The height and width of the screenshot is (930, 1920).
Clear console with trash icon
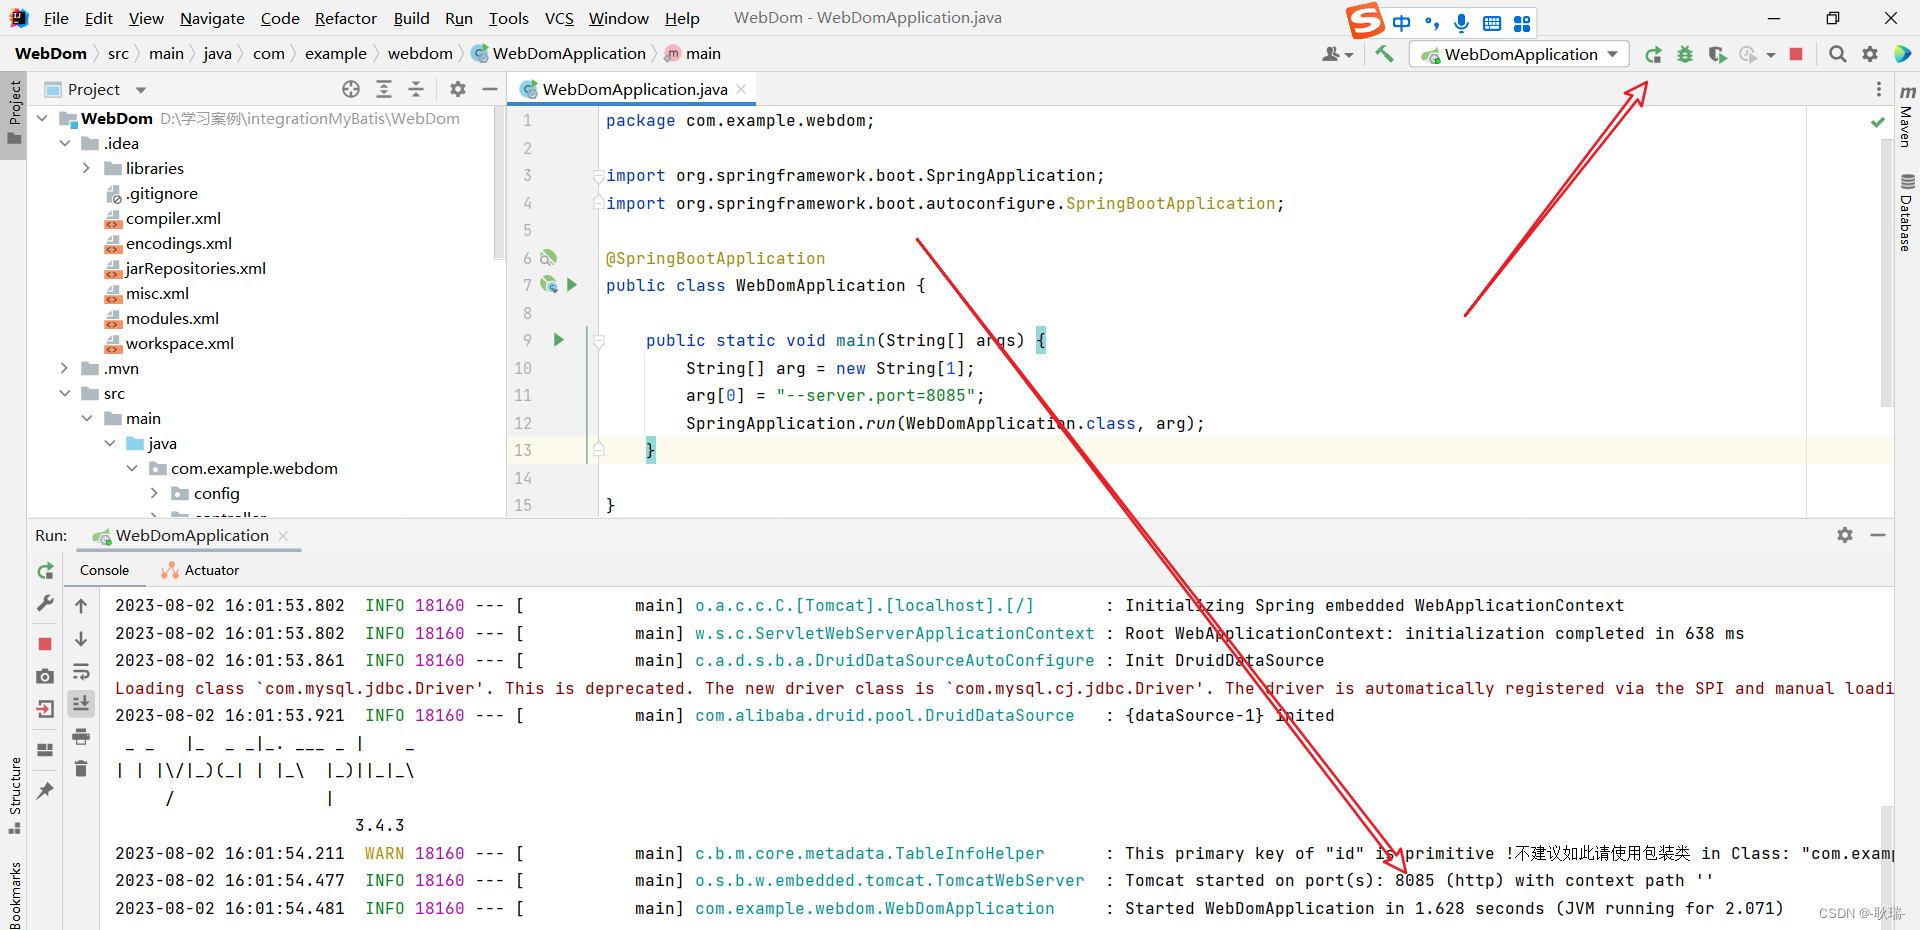pyautogui.click(x=81, y=768)
